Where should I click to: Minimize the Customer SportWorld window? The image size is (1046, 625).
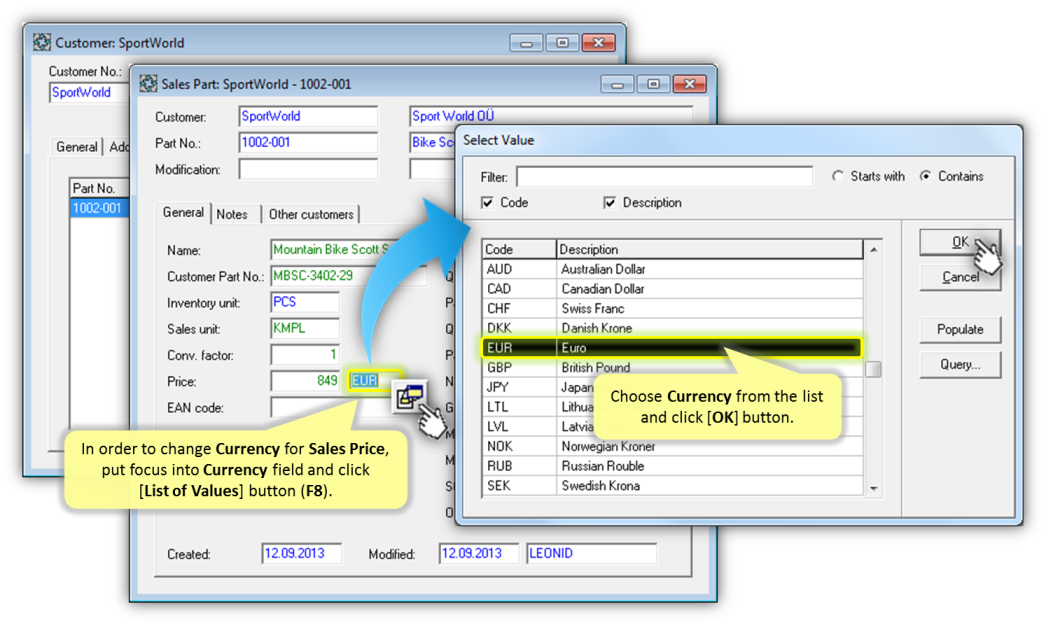pyautogui.click(x=526, y=43)
